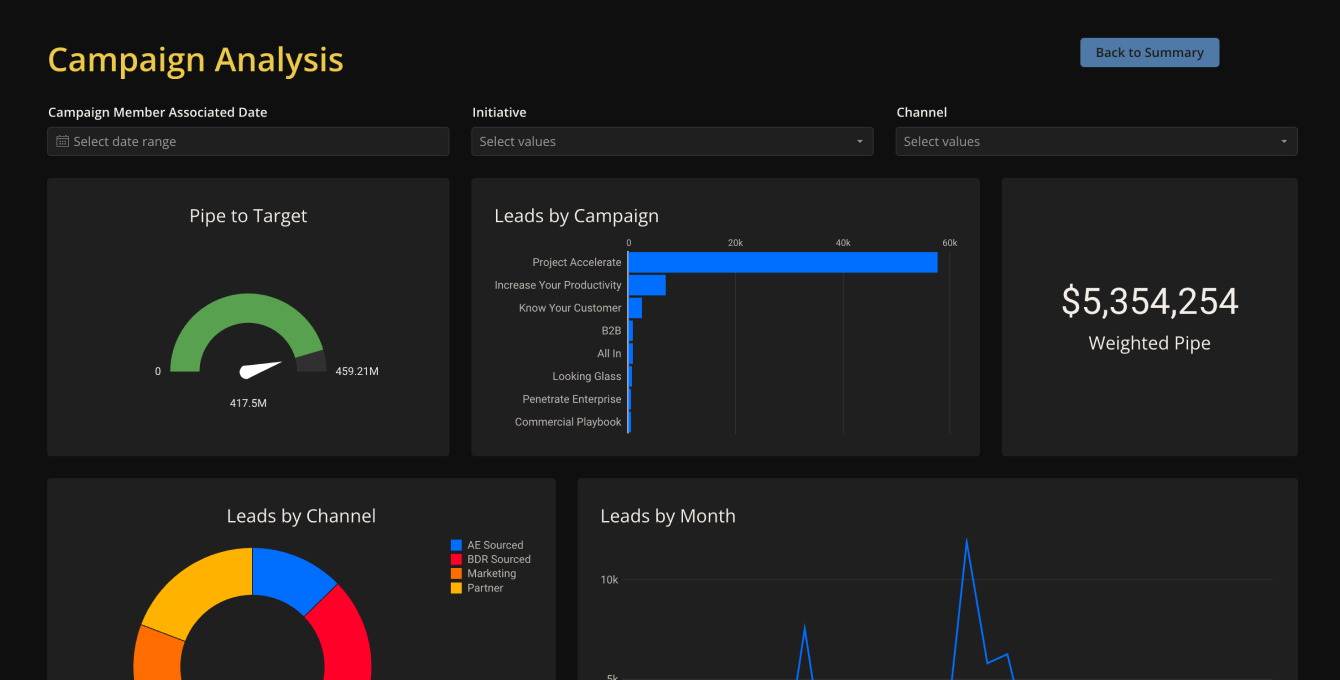Click the calendar icon in date range field
1340x680 pixels.
pyautogui.click(x=62, y=141)
